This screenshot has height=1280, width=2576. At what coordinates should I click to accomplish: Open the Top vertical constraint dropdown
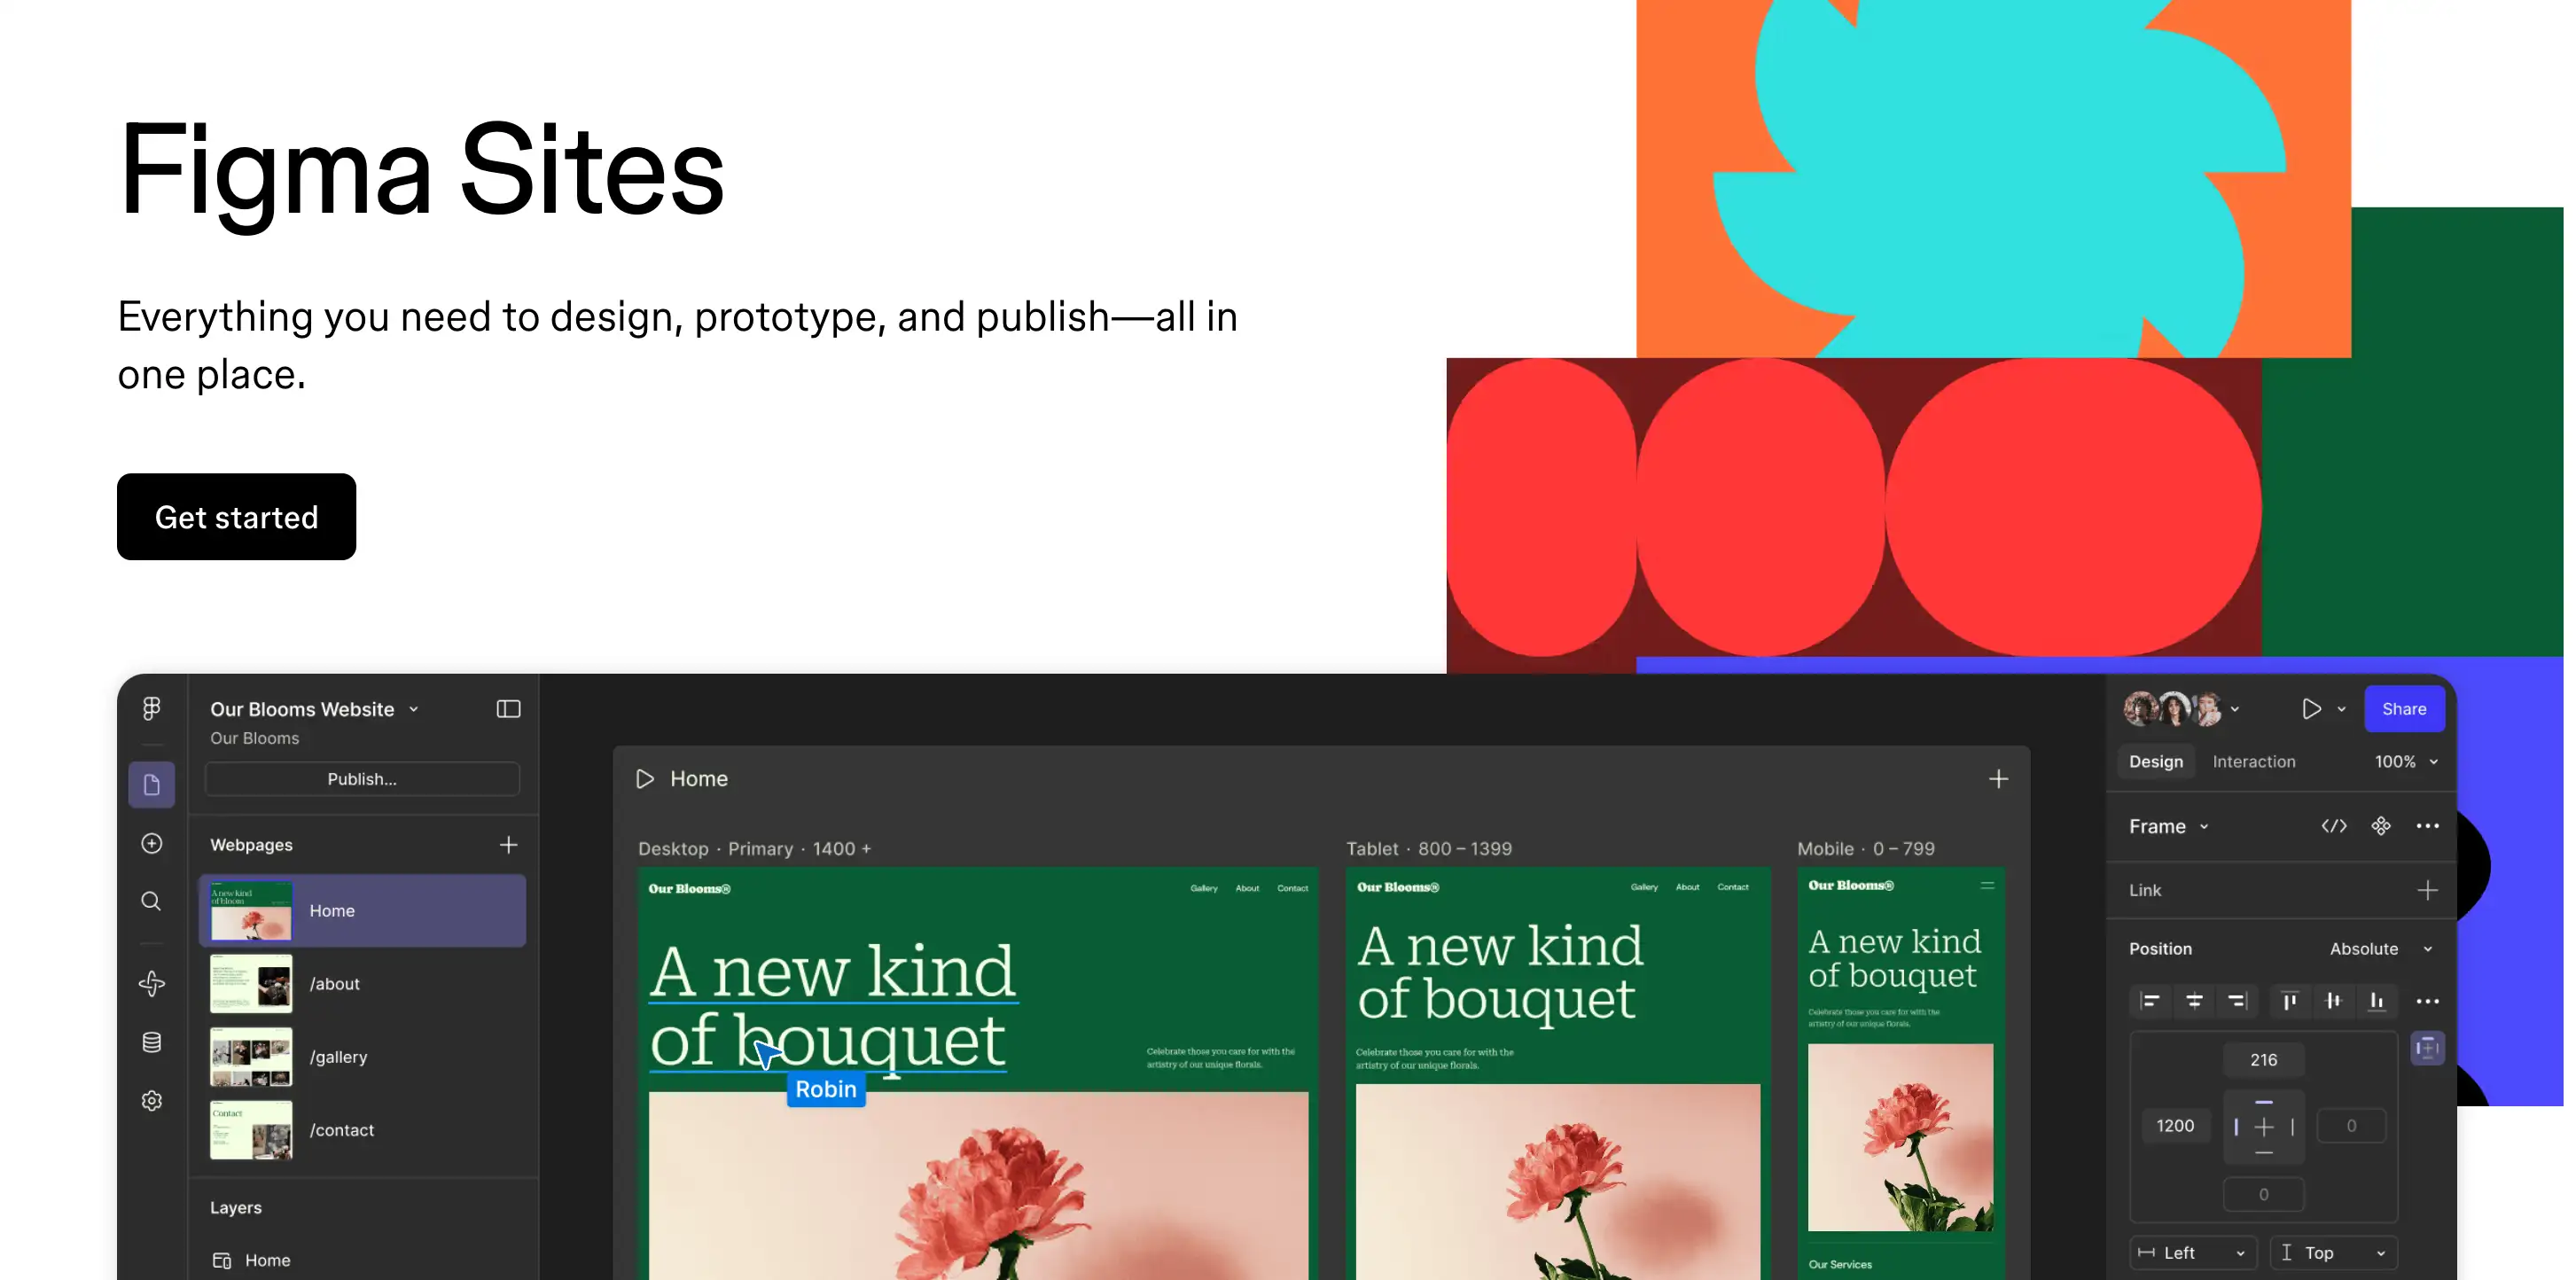tap(2334, 1252)
